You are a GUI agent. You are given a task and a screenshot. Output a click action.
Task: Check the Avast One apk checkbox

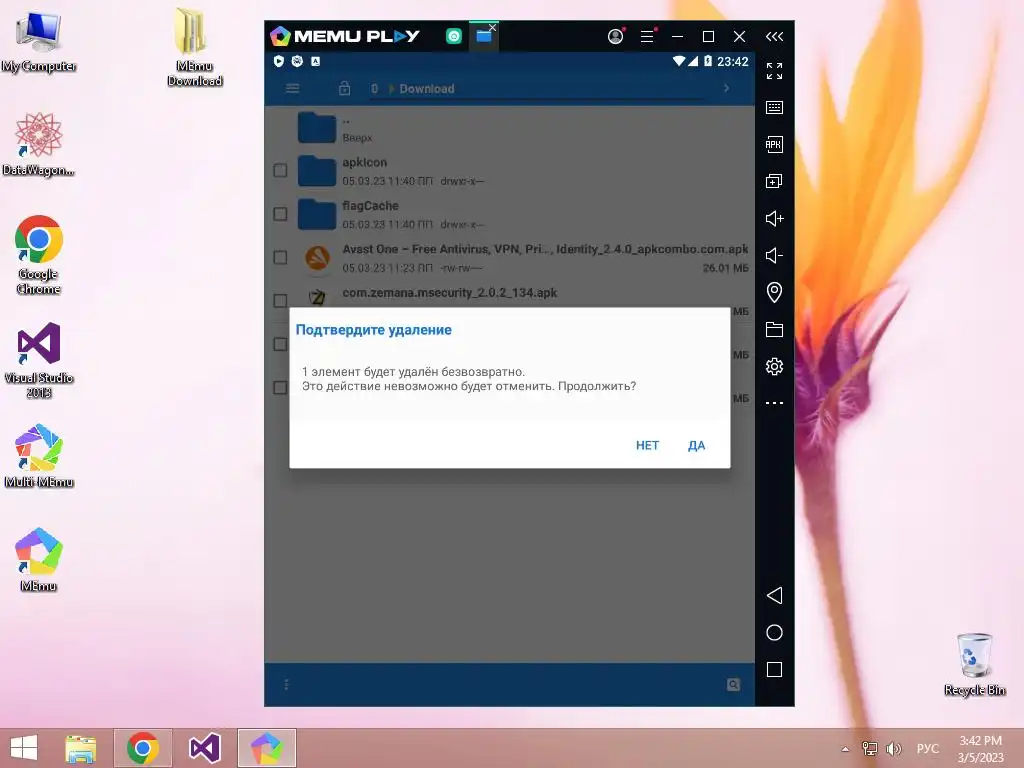(x=280, y=257)
